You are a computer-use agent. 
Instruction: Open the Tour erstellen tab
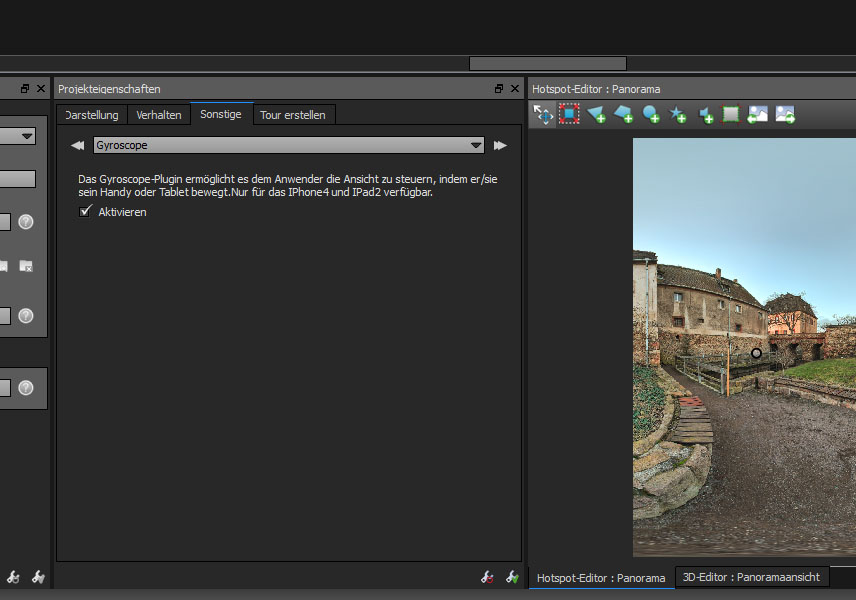[x=292, y=115]
